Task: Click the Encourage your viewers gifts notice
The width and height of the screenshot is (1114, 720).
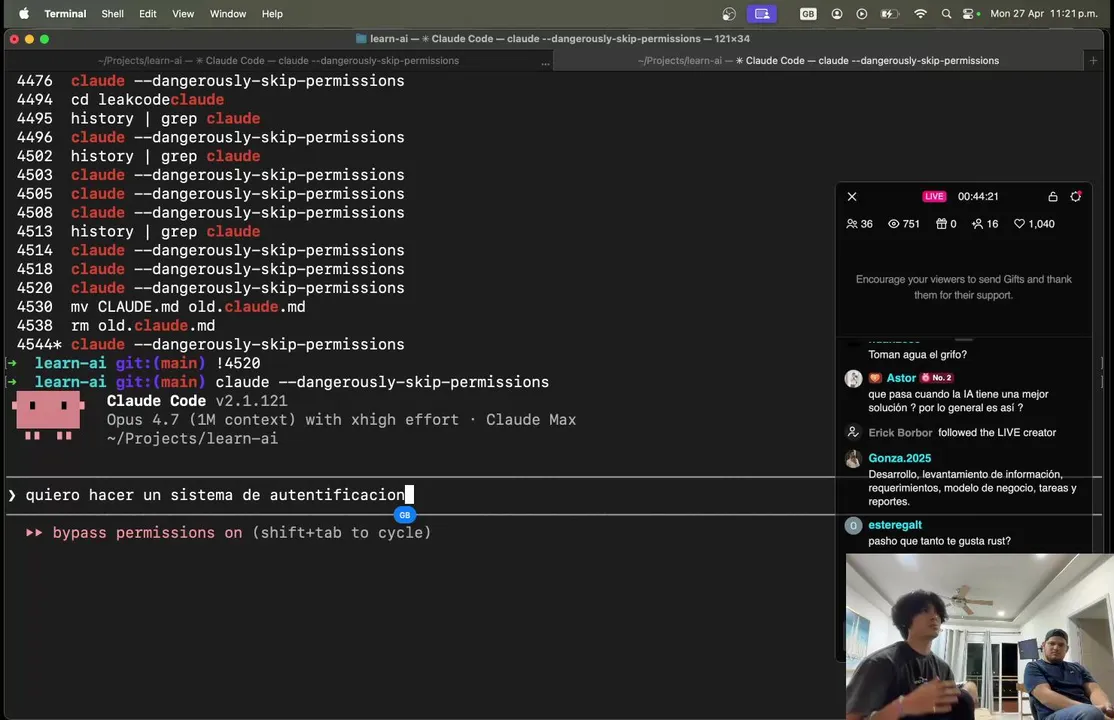Action: [x=963, y=287]
